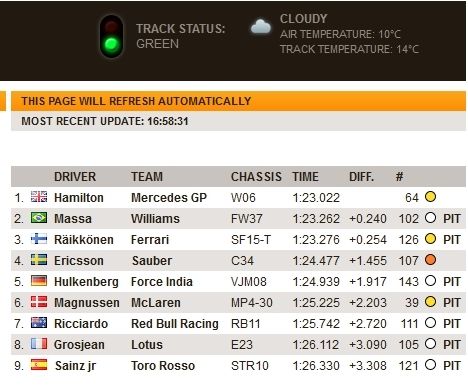Click the French flag beside Grosjean

(x=39, y=344)
